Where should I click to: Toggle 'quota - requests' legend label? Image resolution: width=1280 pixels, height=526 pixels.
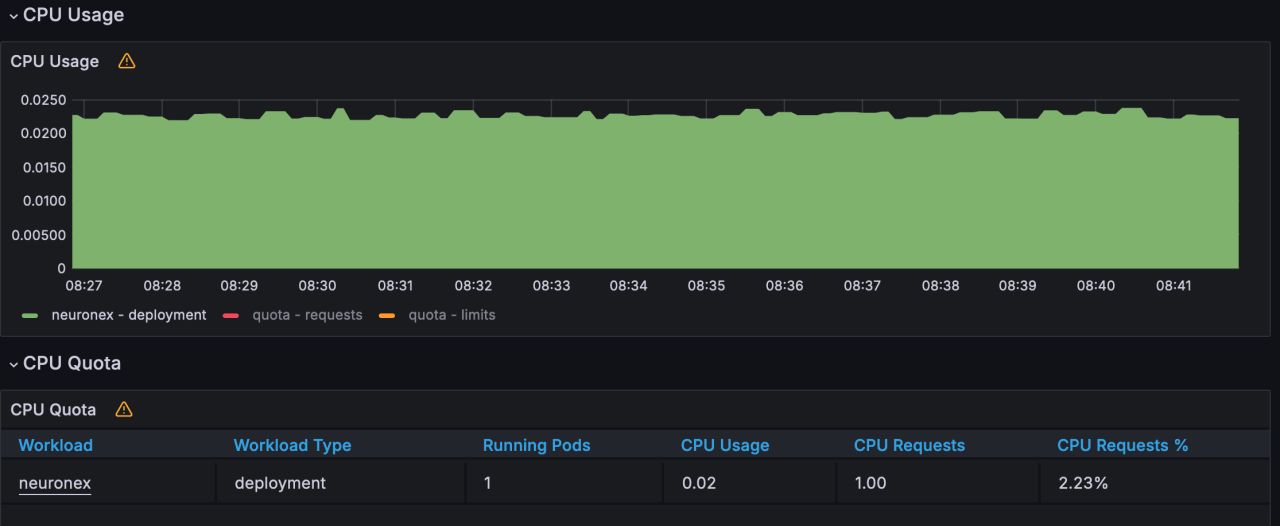point(307,315)
